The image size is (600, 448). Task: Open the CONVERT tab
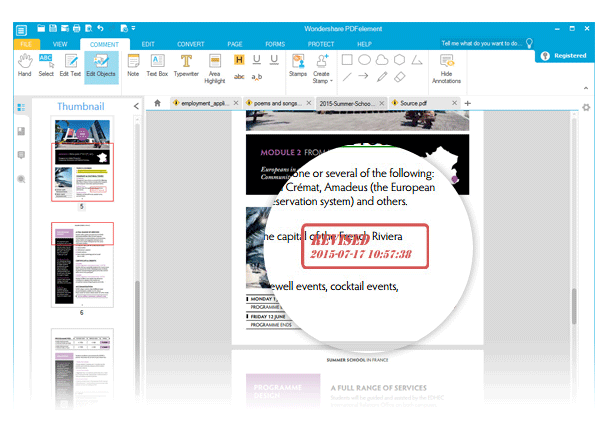coord(191,44)
